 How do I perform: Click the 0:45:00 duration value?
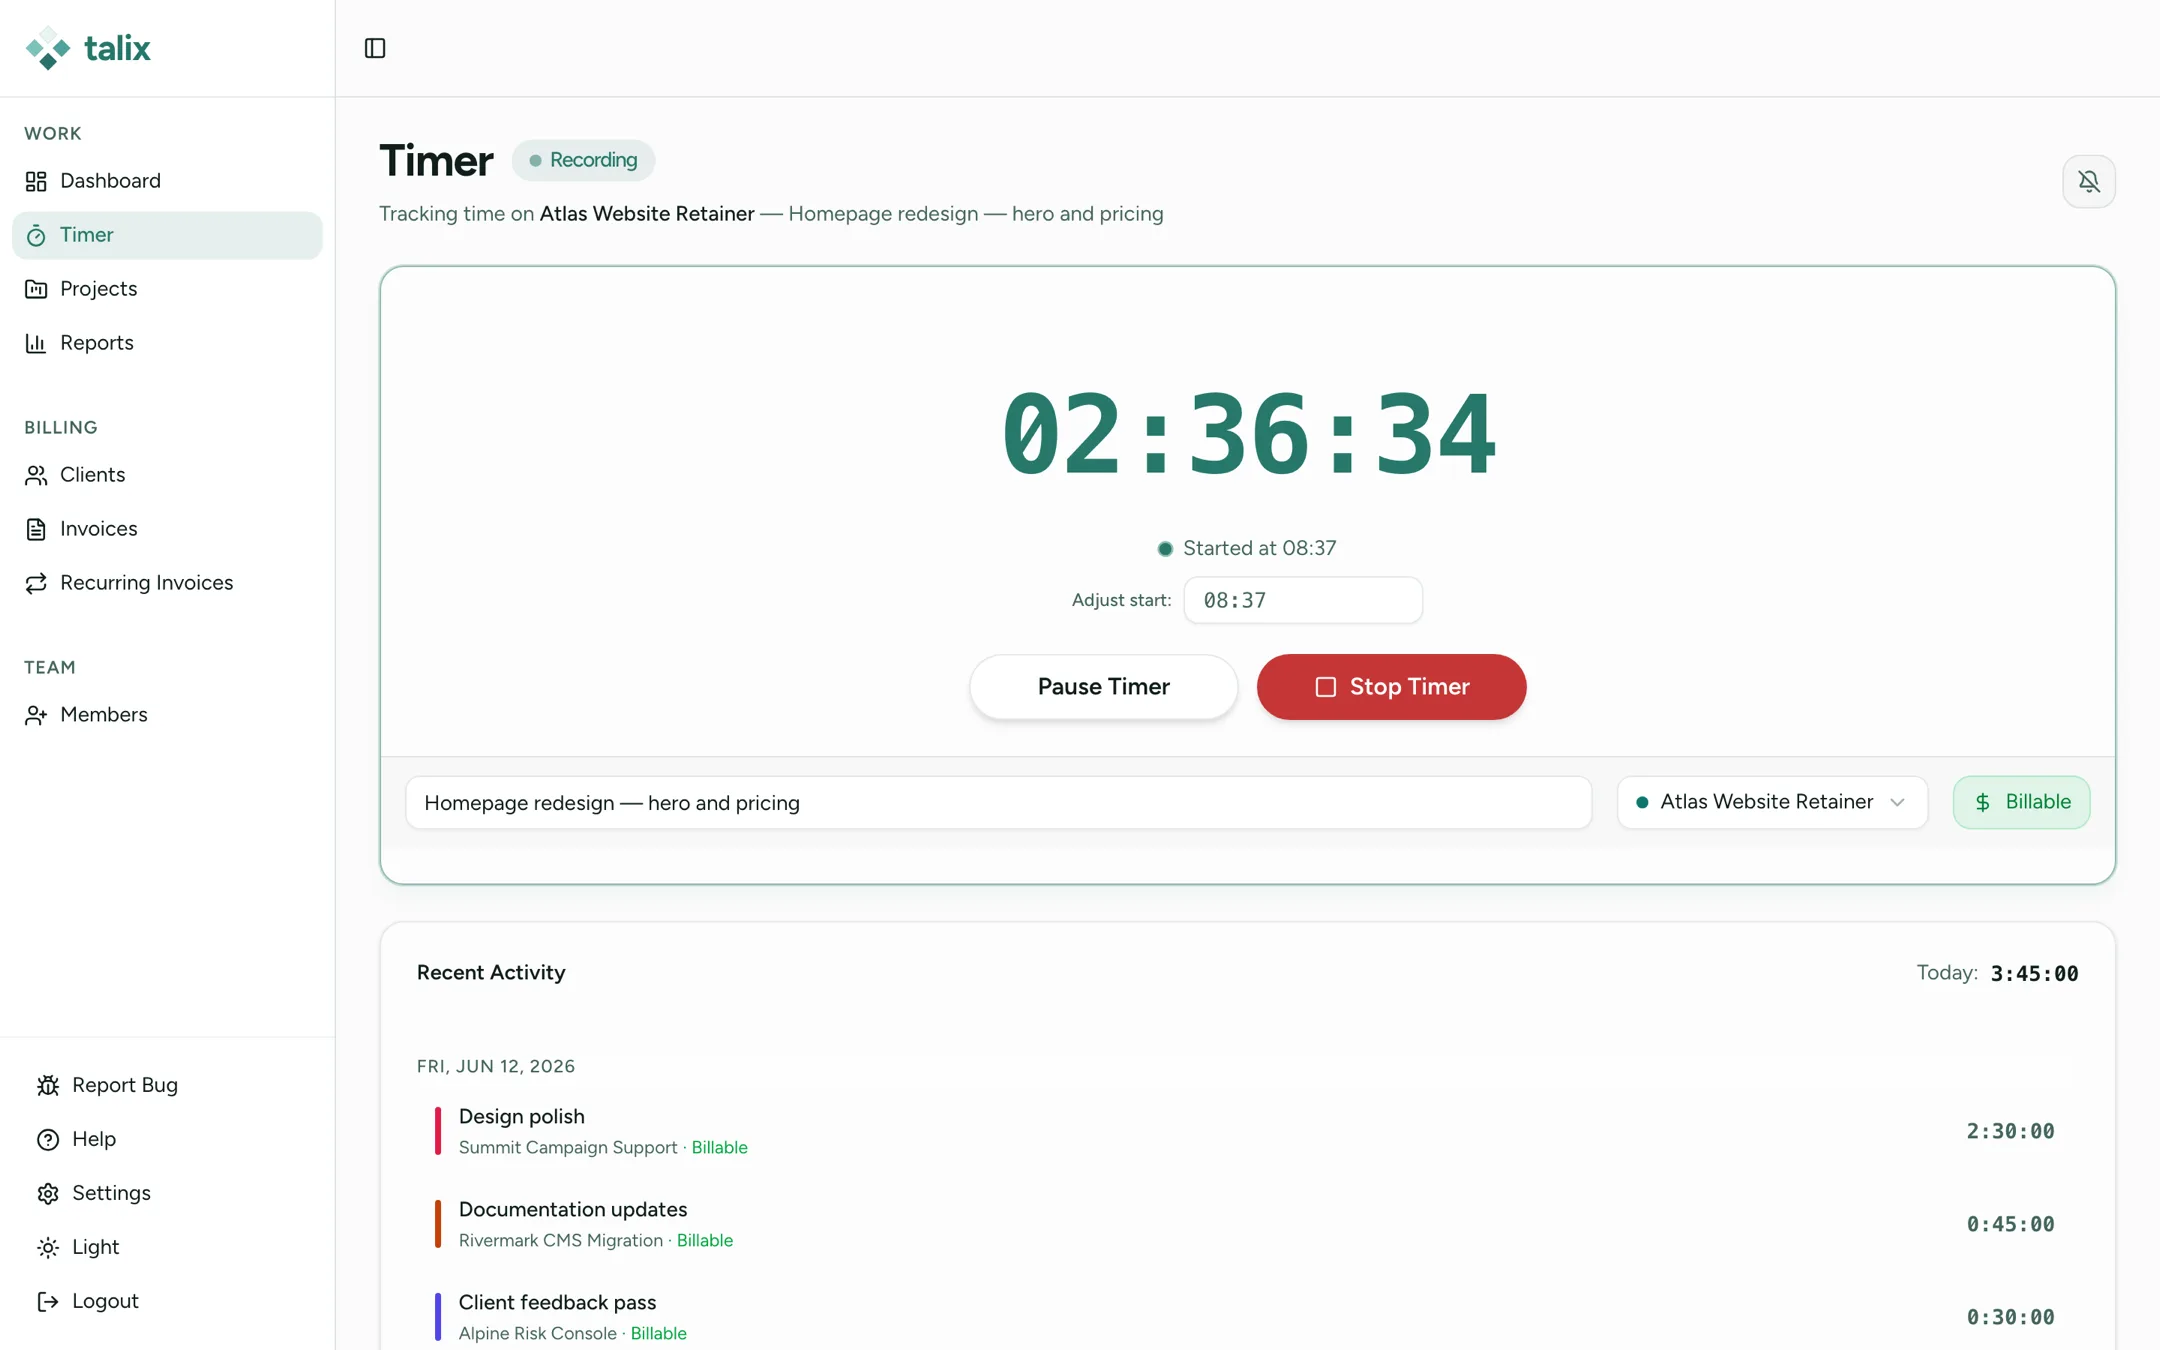[2010, 1224]
